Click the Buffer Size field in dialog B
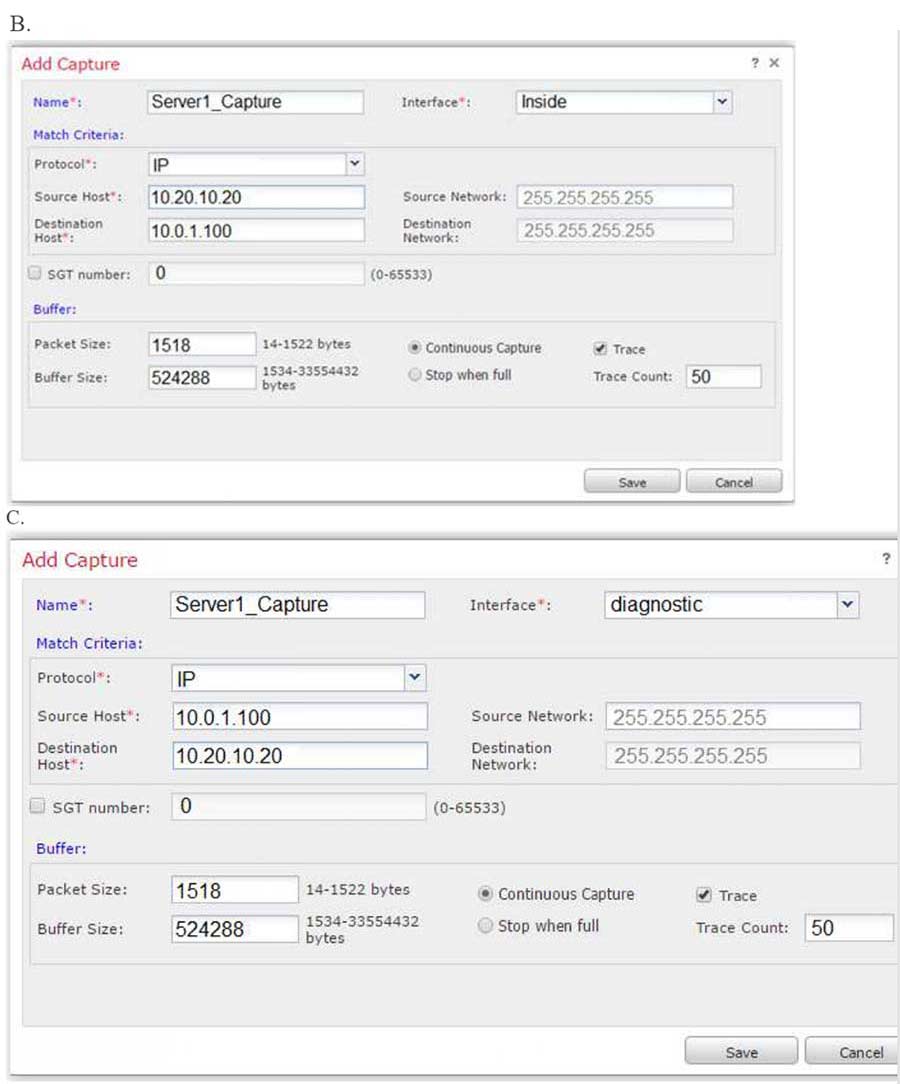900x1084 pixels. click(202, 378)
